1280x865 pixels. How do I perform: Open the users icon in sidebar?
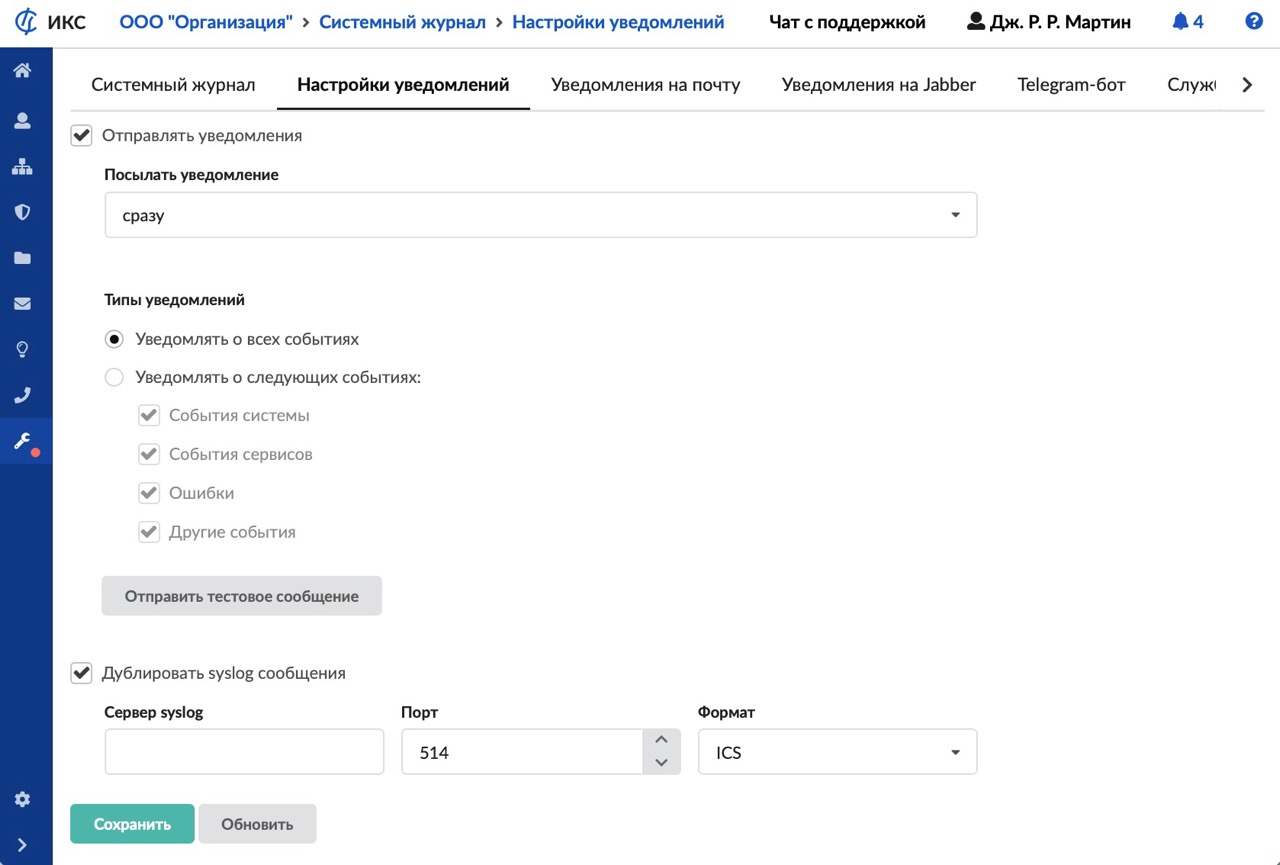point(22,121)
